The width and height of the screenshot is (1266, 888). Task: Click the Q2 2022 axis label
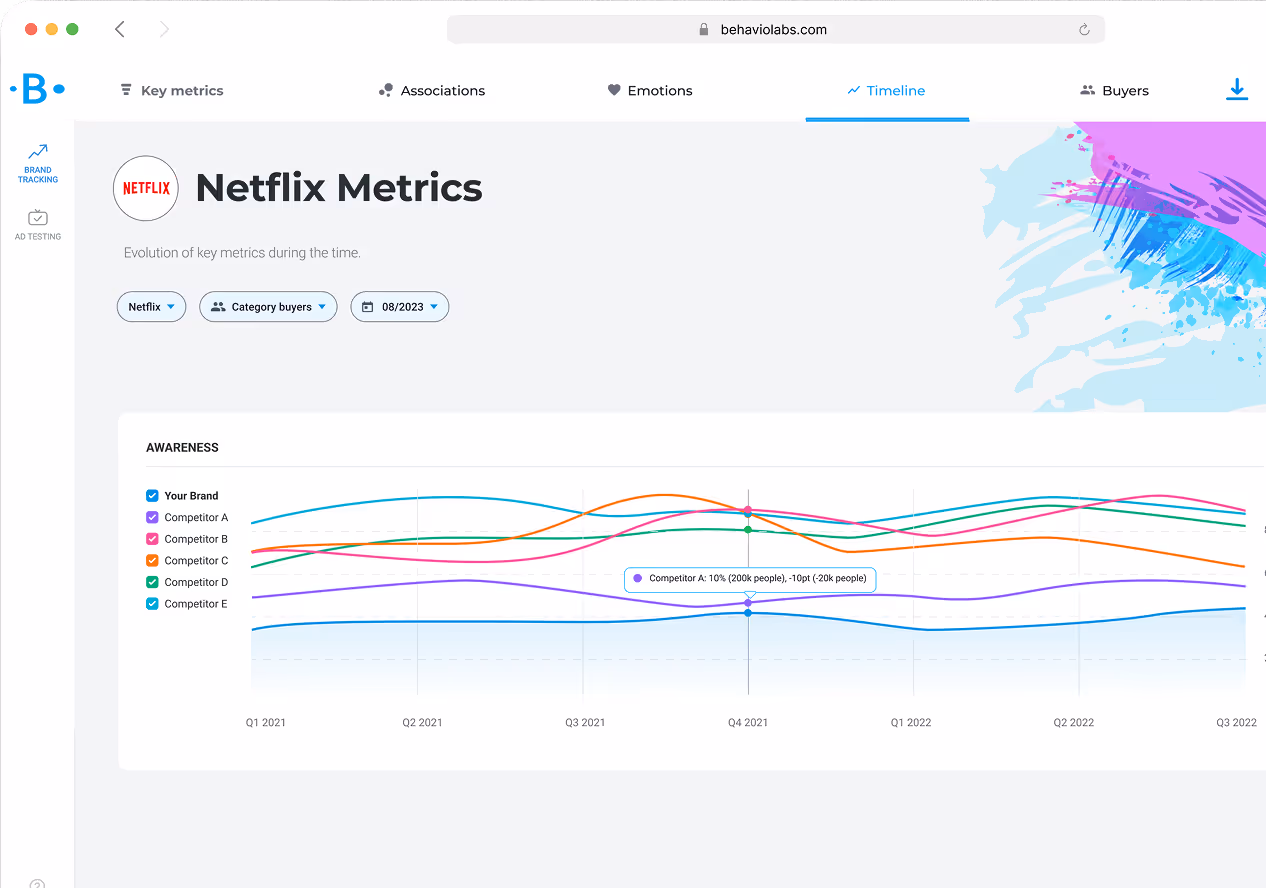coord(1074,722)
